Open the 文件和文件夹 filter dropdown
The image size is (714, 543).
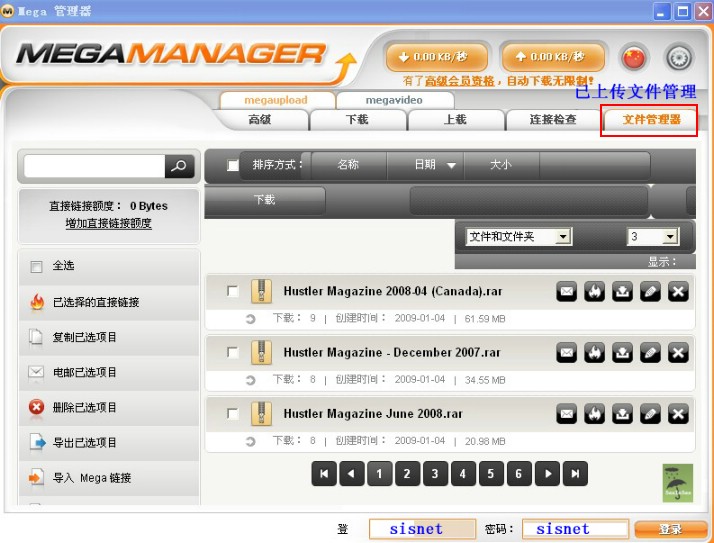point(519,236)
